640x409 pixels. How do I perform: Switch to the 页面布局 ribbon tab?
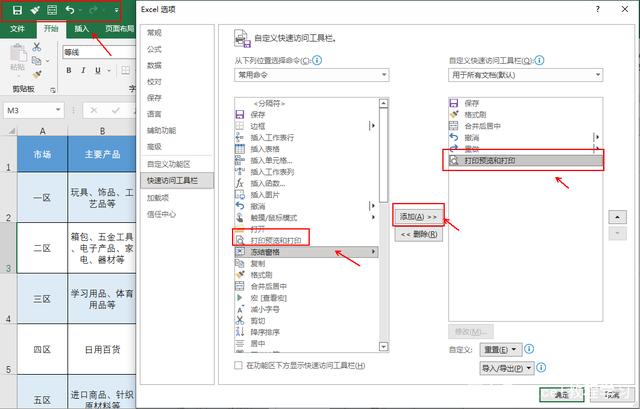coord(119,29)
